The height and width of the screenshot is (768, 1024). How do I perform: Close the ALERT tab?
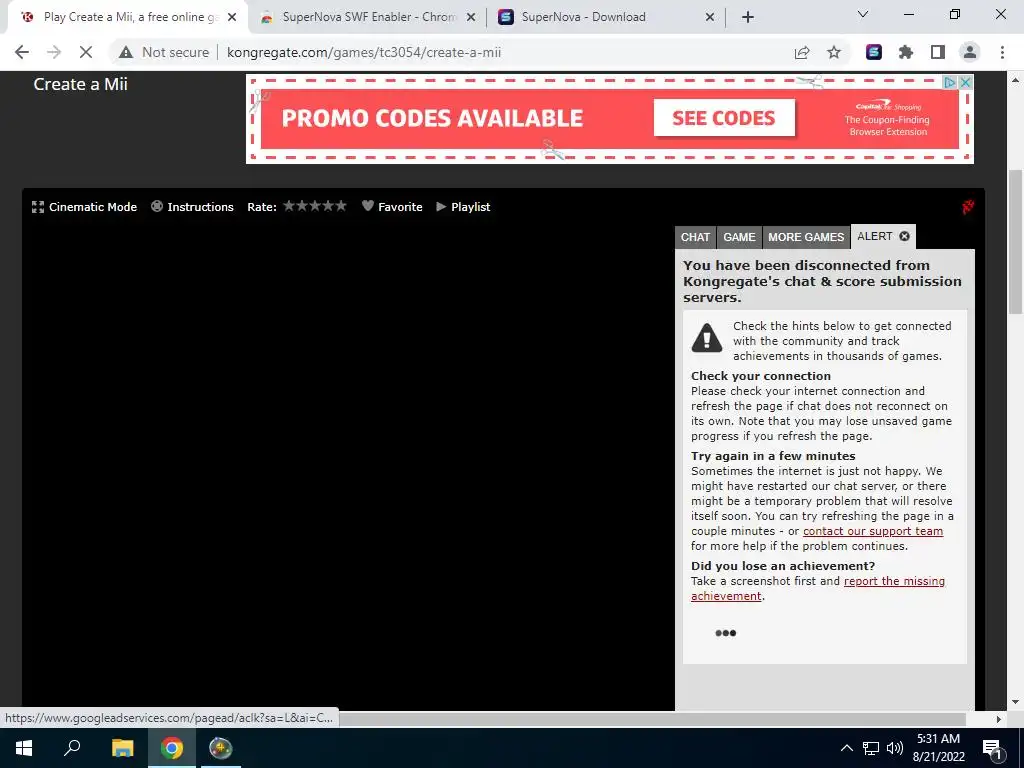tap(904, 236)
